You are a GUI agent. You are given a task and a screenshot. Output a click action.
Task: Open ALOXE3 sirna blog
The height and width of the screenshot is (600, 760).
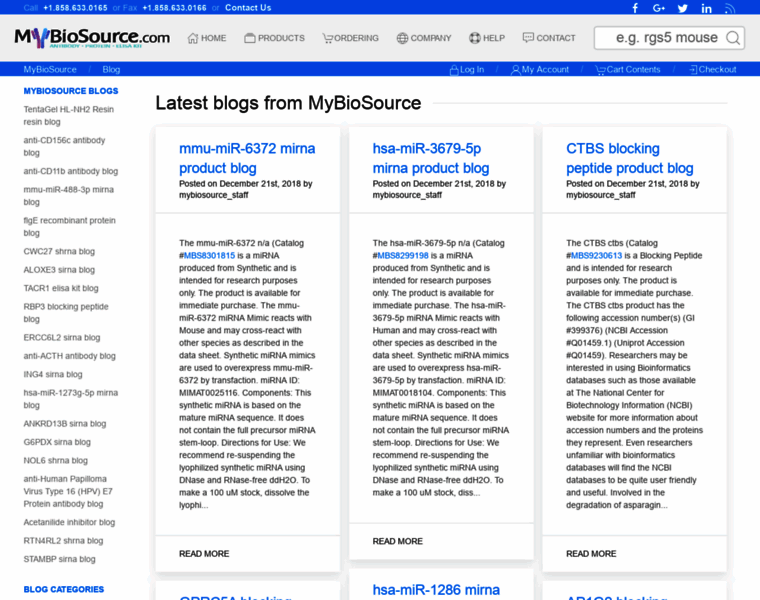[x=59, y=269]
